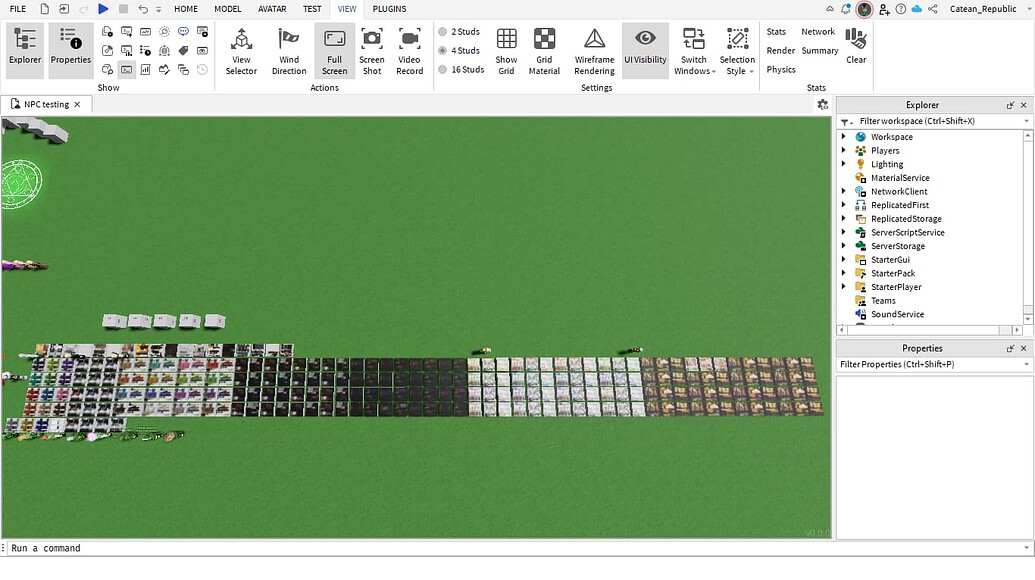Clear the stats display
Screen dimensions: 1035x580
pyautogui.click(x=856, y=45)
